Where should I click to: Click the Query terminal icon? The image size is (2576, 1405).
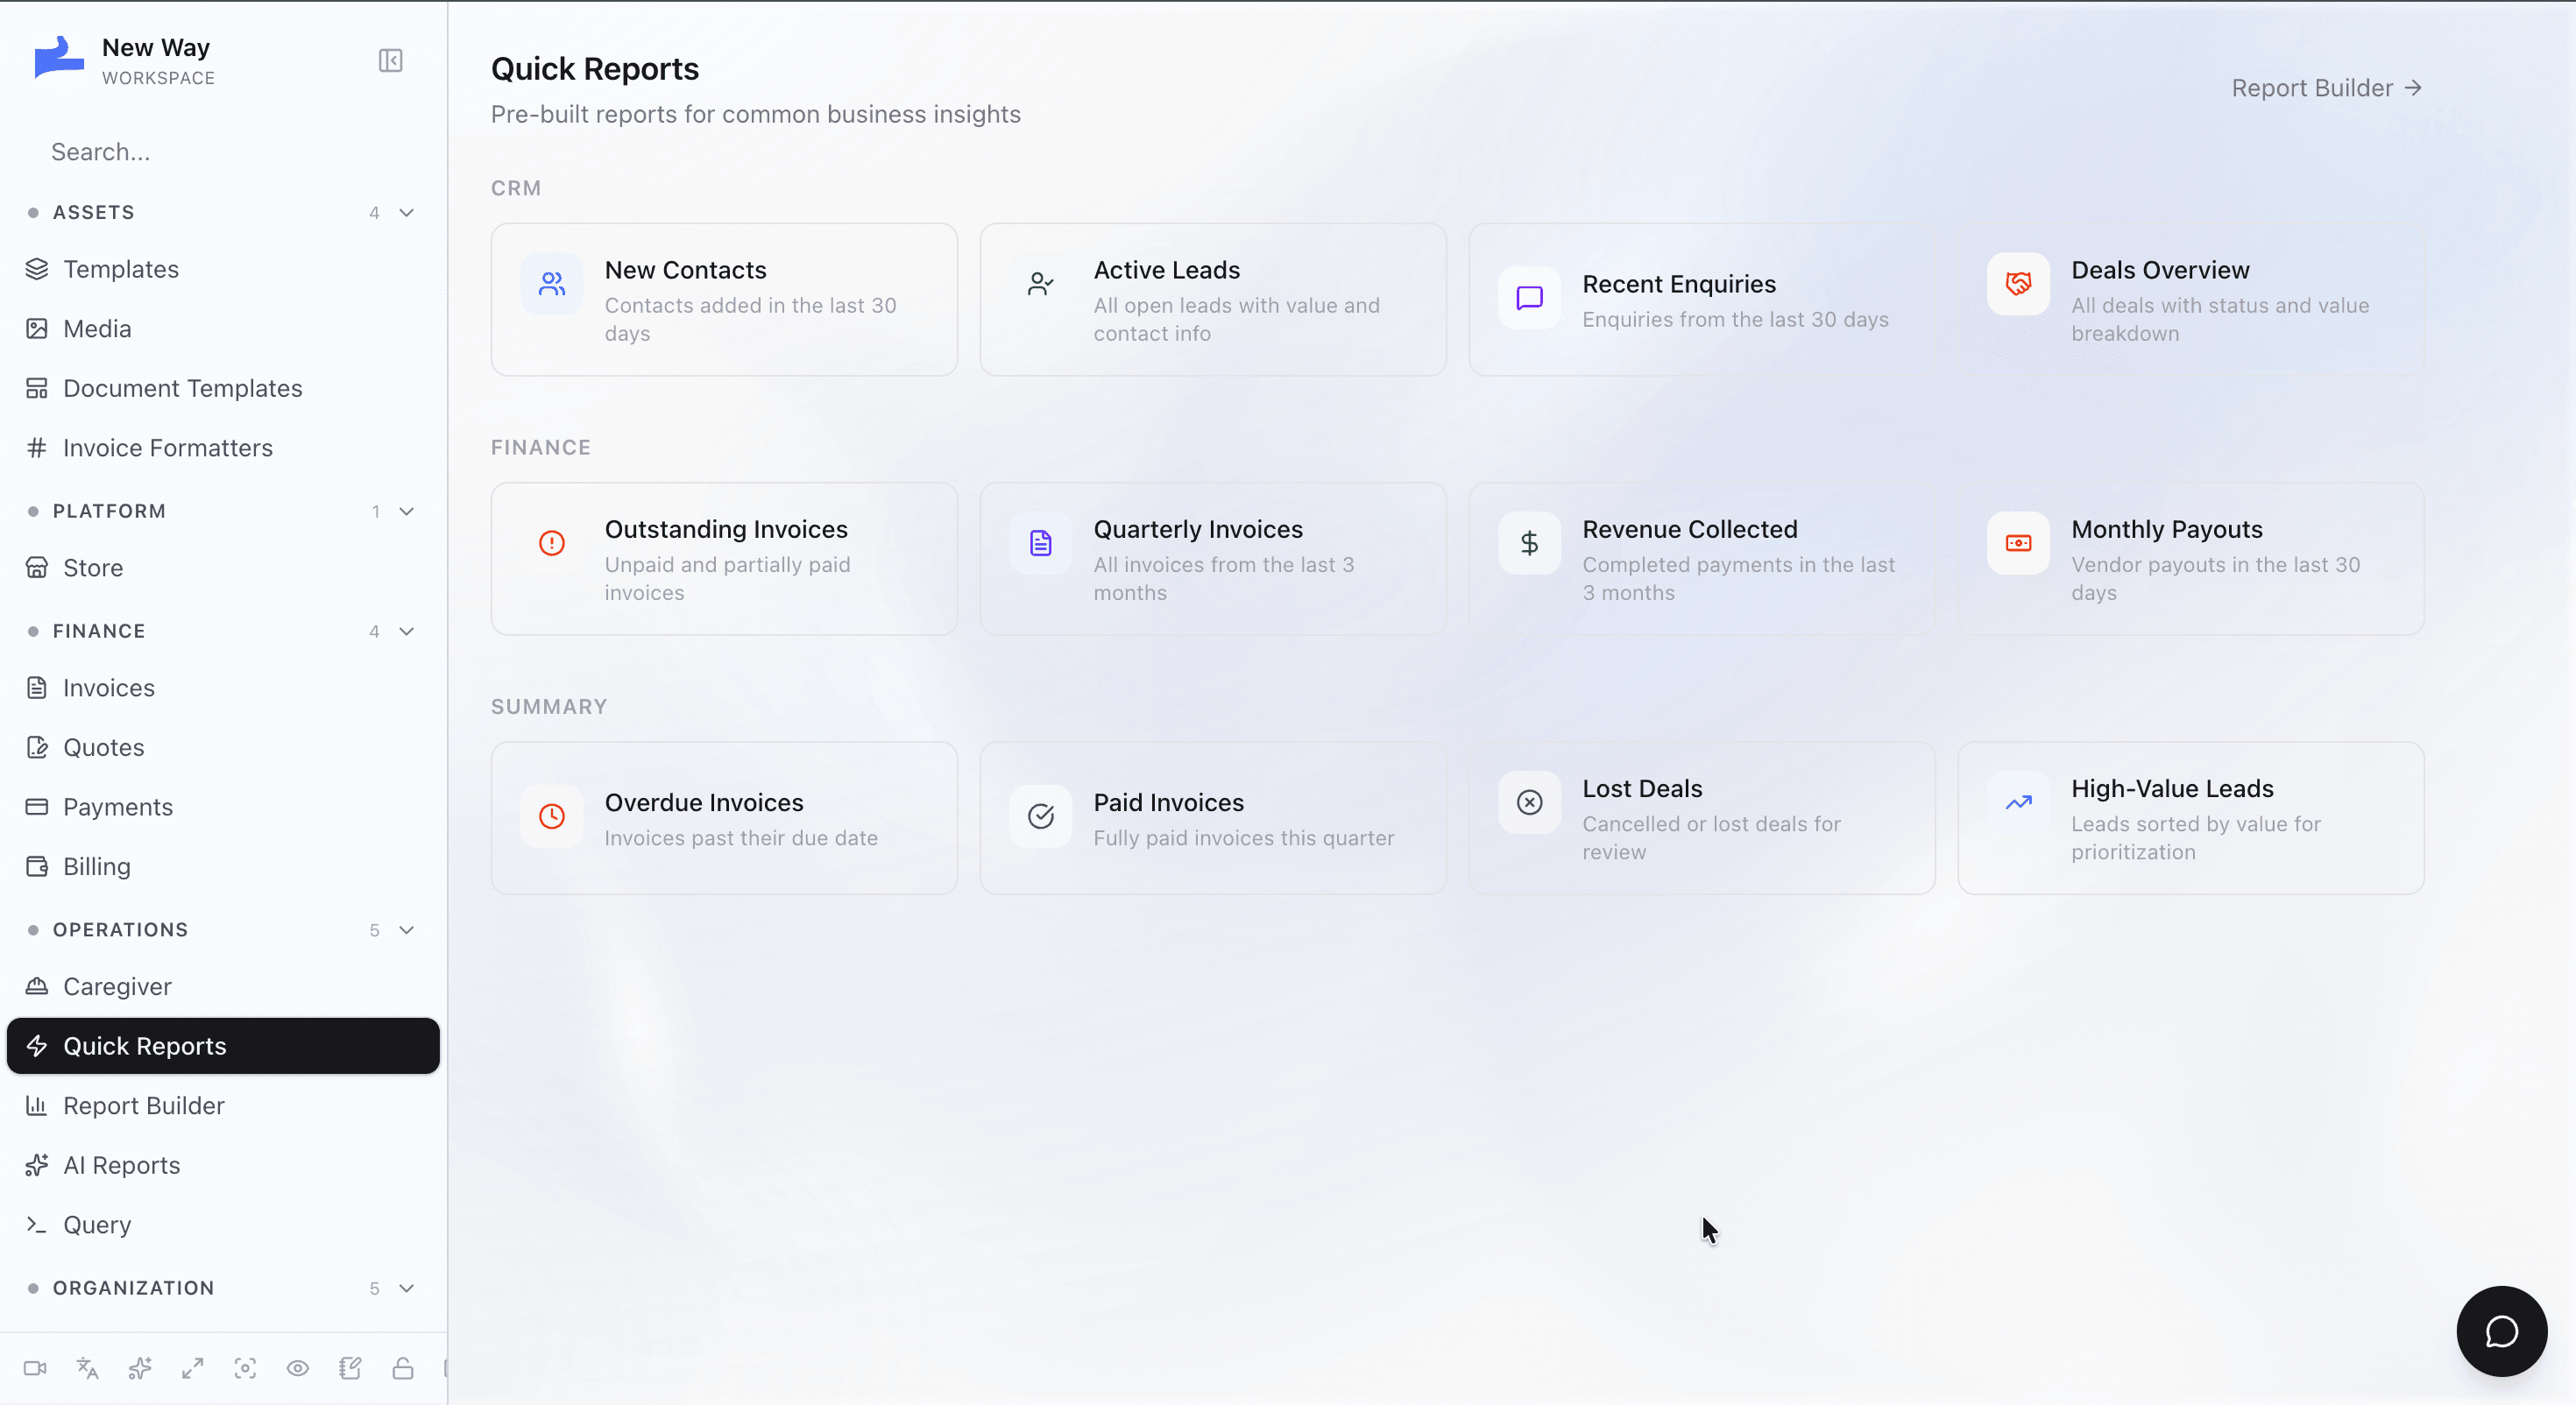(x=37, y=1225)
